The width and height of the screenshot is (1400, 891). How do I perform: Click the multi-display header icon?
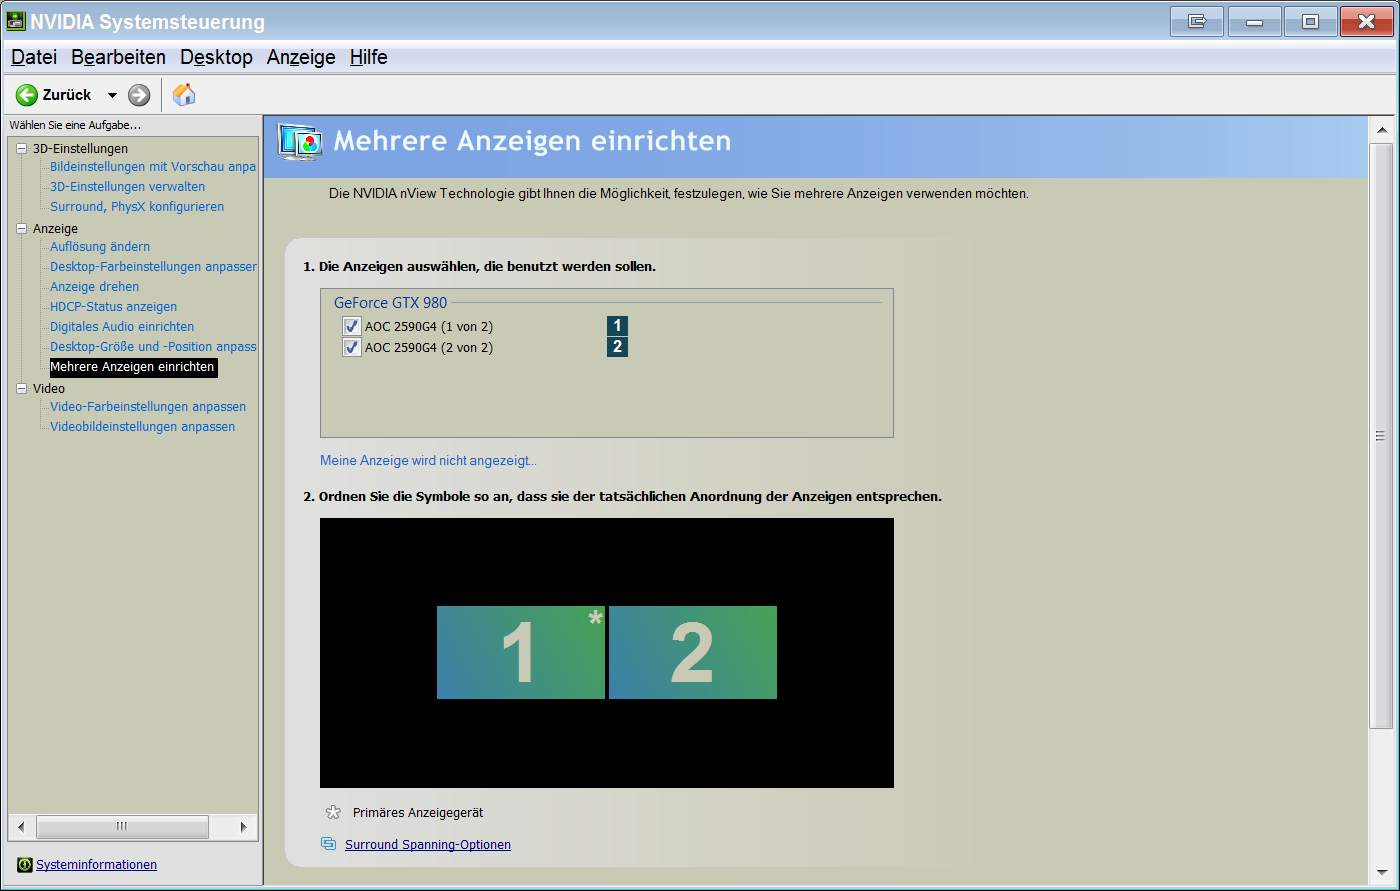(300, 144)
